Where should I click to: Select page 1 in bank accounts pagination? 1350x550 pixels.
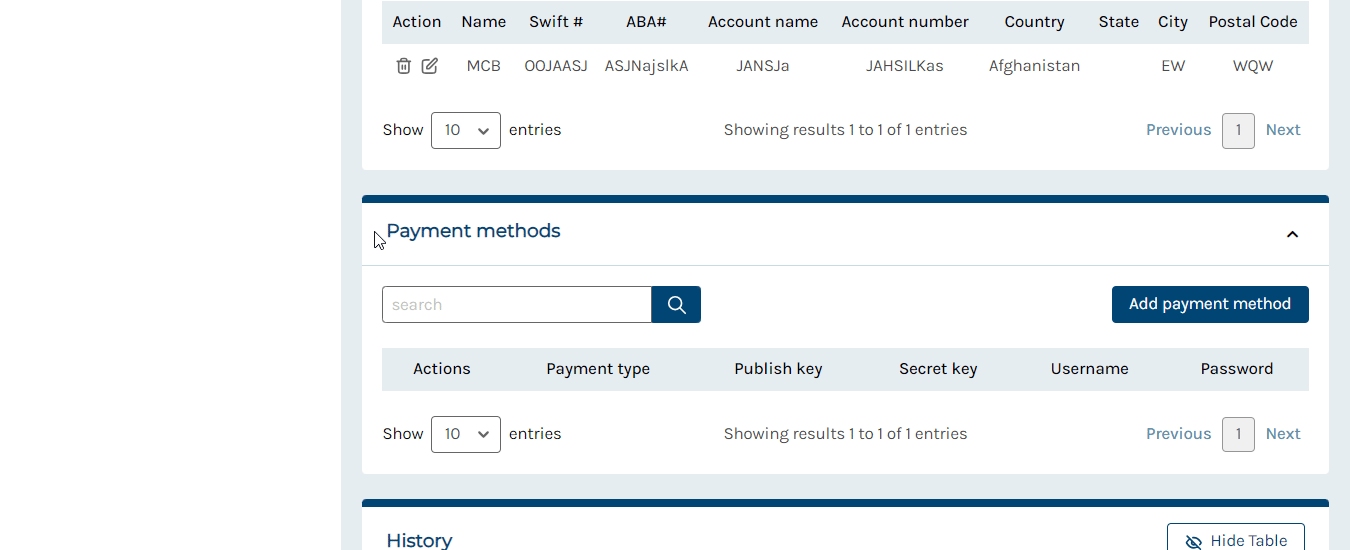1238,130
